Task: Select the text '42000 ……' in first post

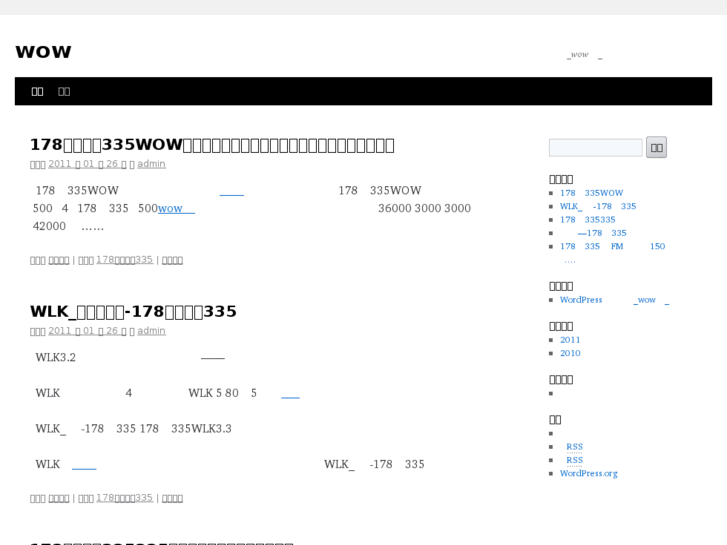Action: [x=68, y=226]
